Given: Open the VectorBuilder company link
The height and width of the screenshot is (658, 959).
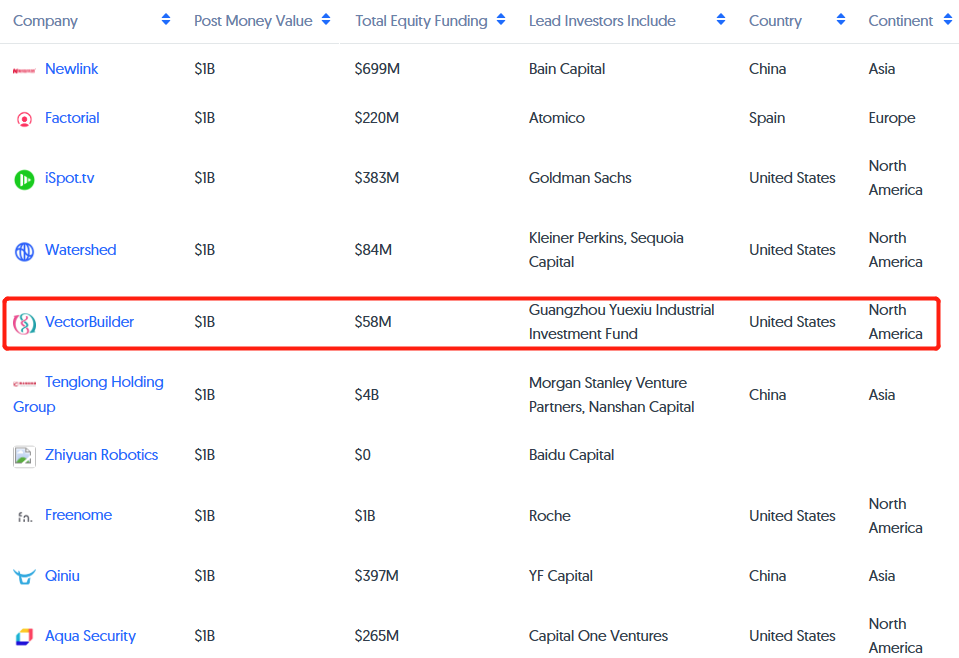Looking at the screenshot, I should (89, 322).
